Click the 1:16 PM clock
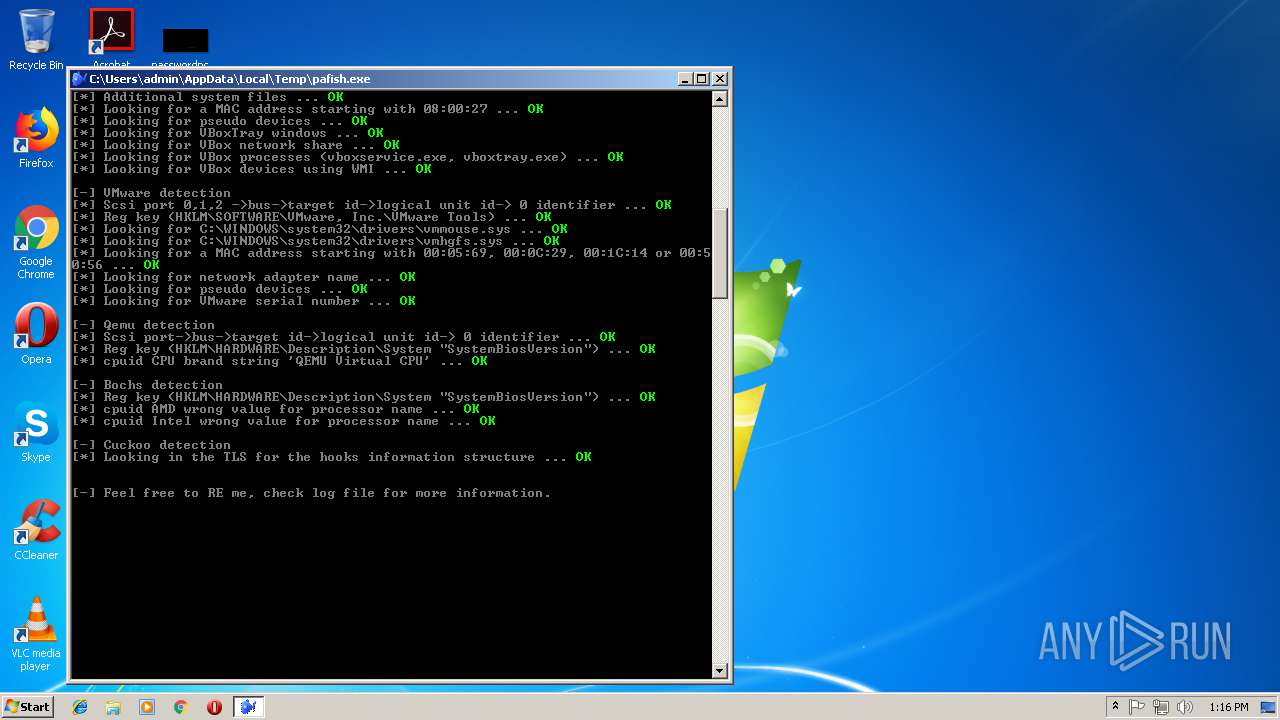 click(1228, 707)
